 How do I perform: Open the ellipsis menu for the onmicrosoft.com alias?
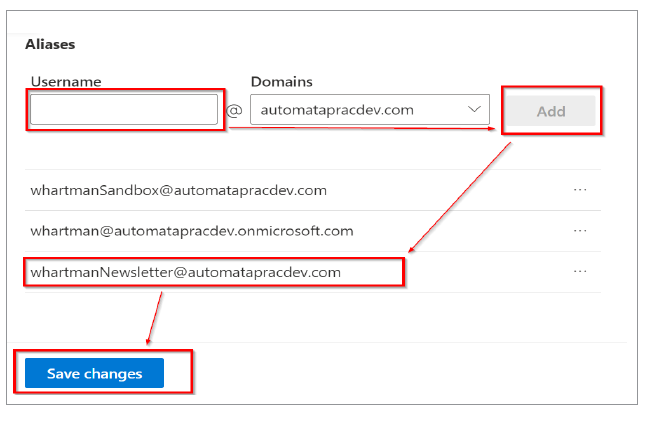580,231
